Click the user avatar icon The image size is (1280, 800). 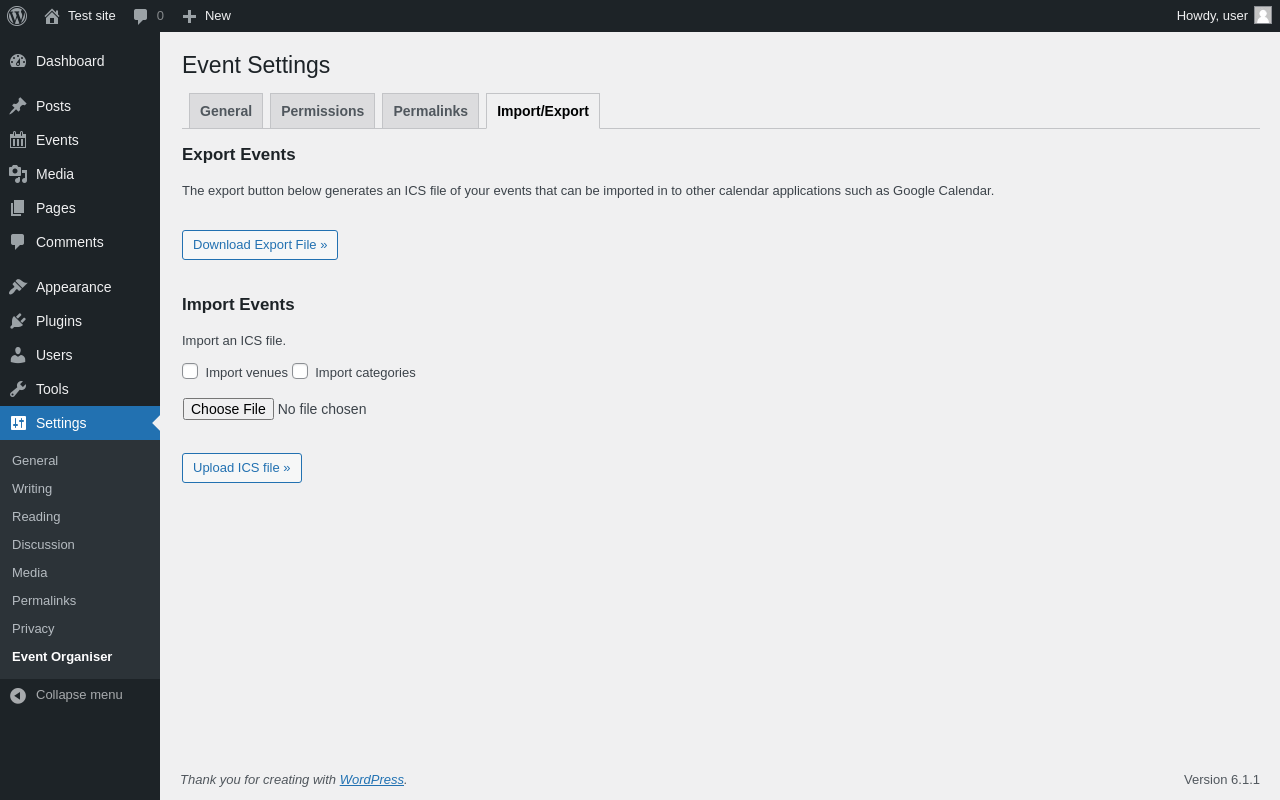pos(1263,15)
